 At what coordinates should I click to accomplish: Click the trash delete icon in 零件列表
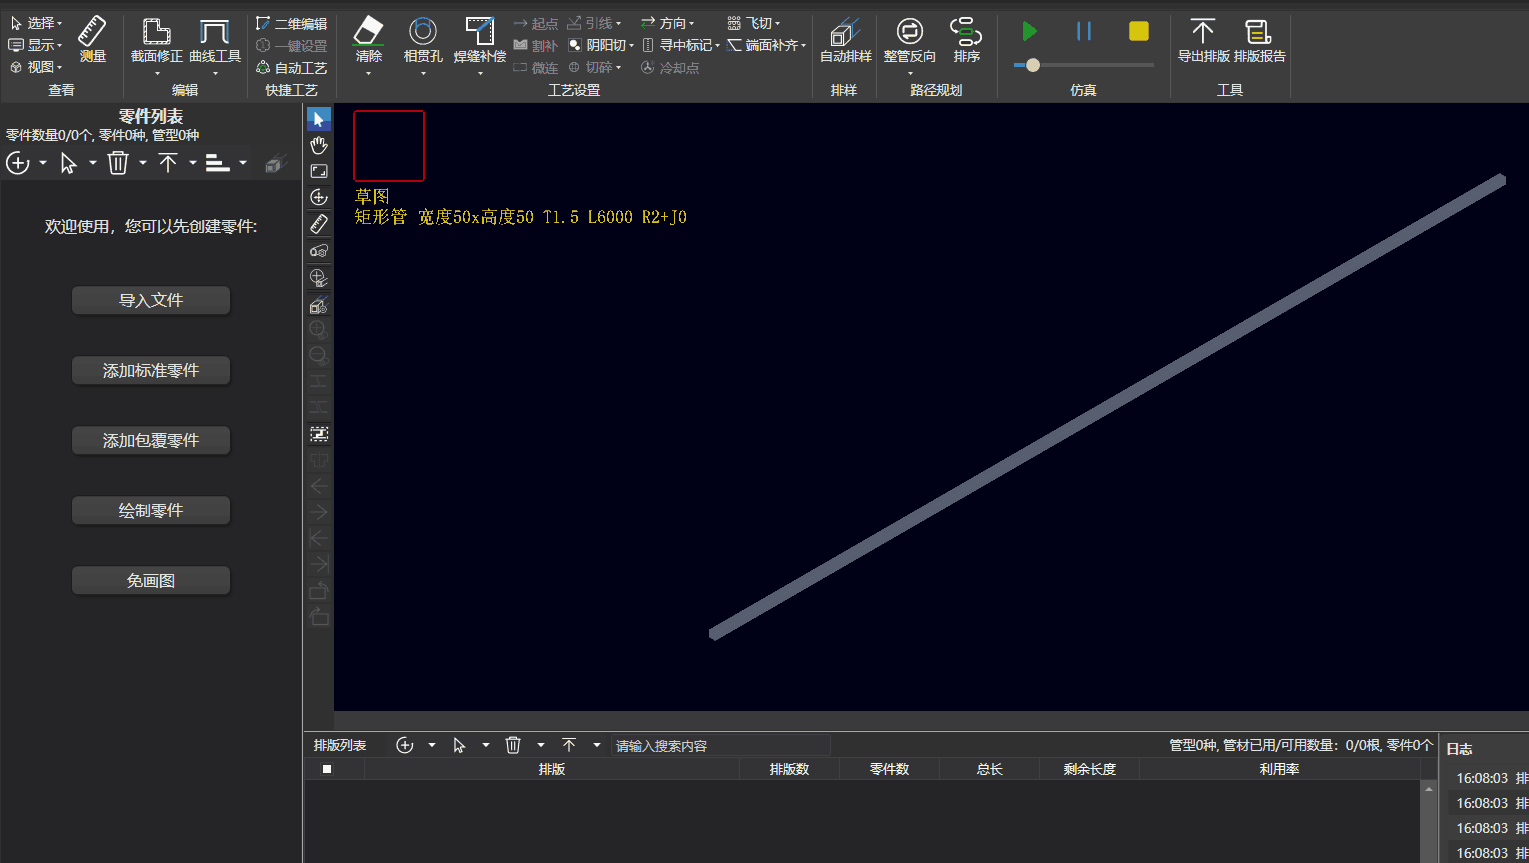pos(118,163)
